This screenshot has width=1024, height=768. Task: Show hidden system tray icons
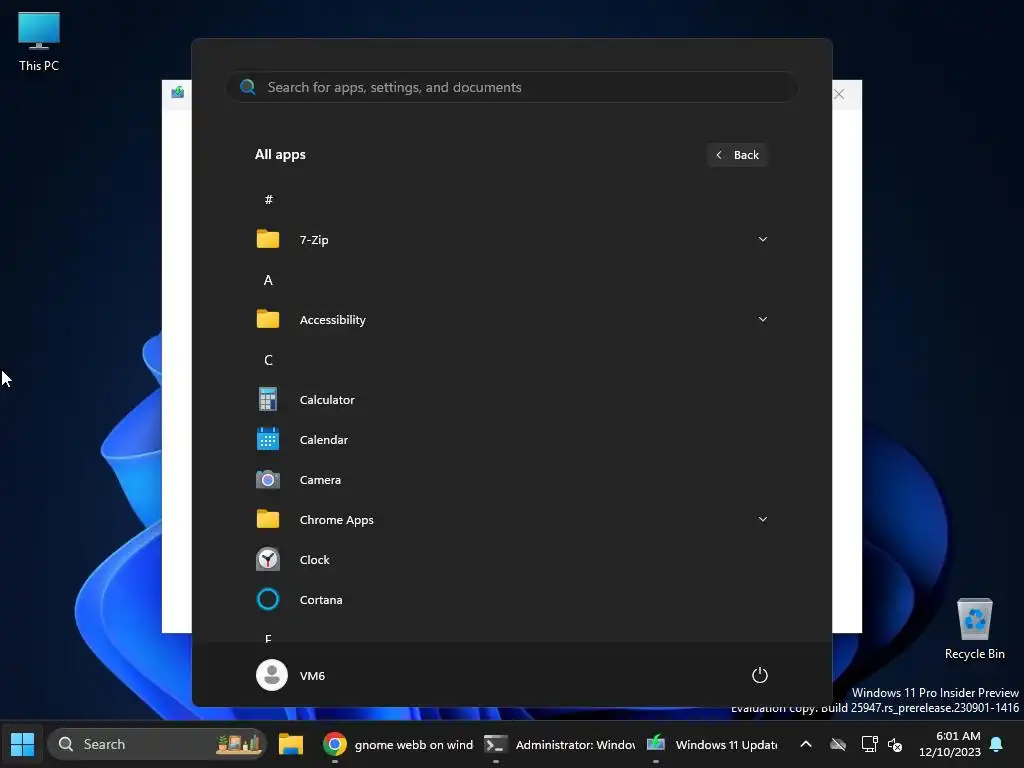point(806,744)
